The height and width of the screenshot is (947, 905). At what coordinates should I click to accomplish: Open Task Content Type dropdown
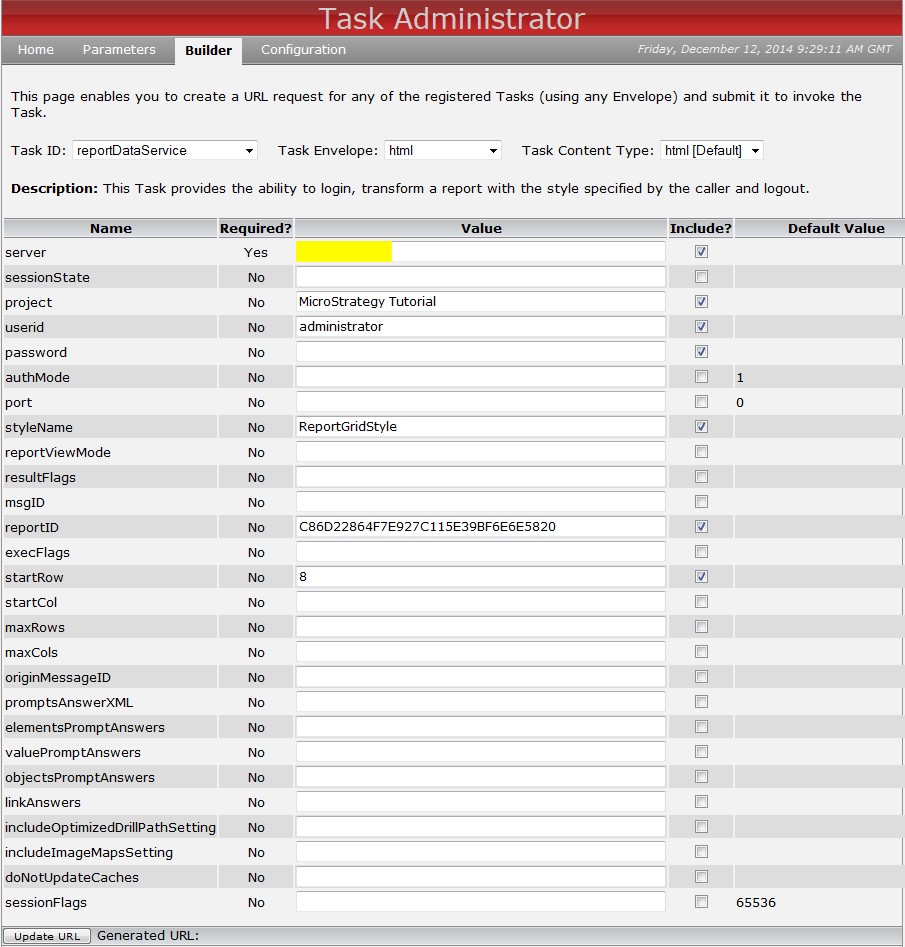click(712, 150)
